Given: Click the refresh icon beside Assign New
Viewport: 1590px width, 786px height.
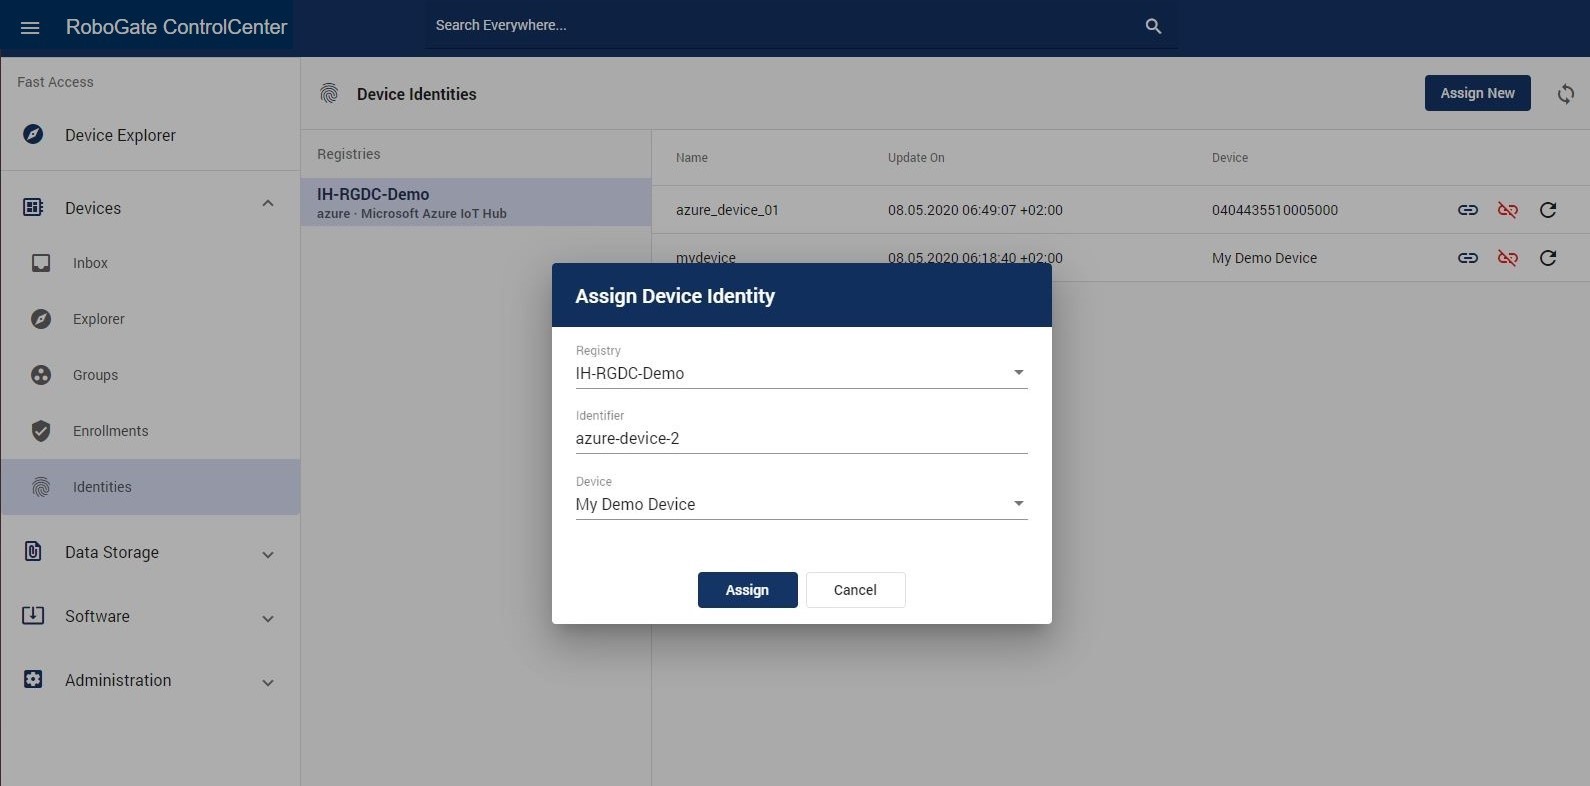Looking at the screenshot, I should (1566, 93).
